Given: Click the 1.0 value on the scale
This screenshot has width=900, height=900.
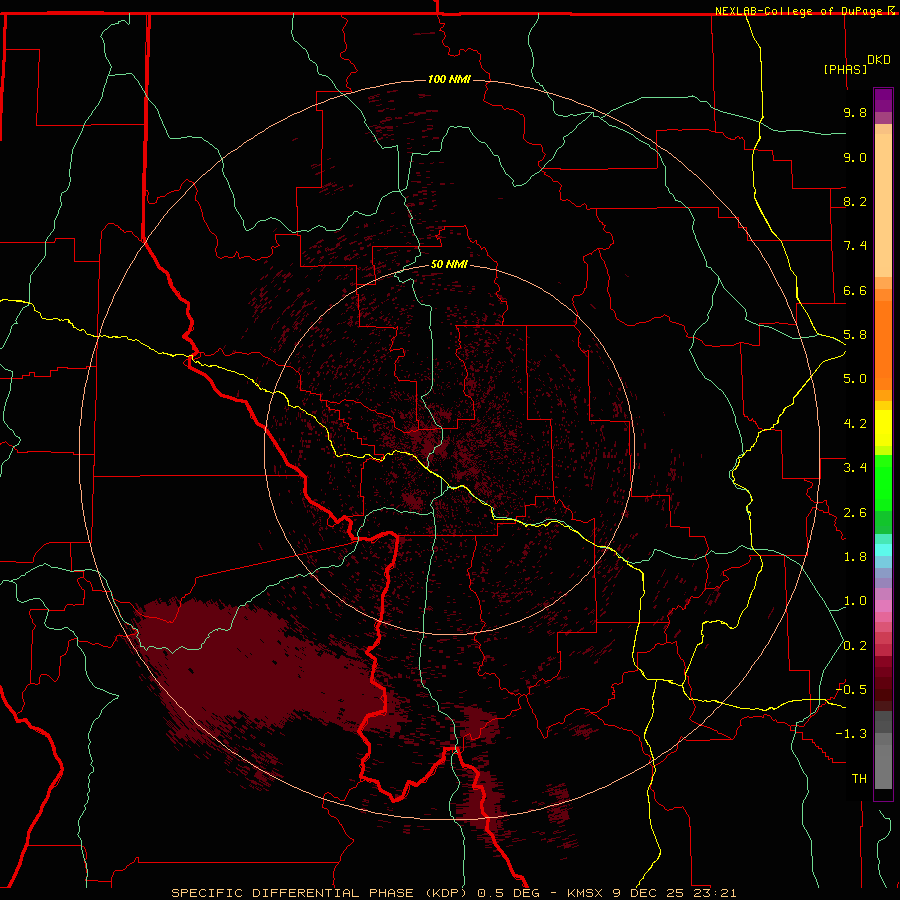Looking at the screenshot, I should click(855, 601).
